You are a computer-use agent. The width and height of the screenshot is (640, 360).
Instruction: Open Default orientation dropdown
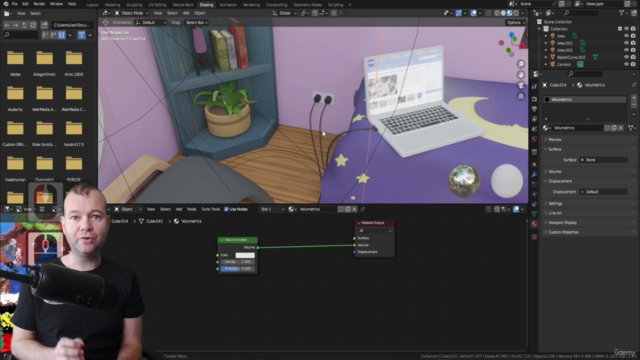(x=151, y=23)
